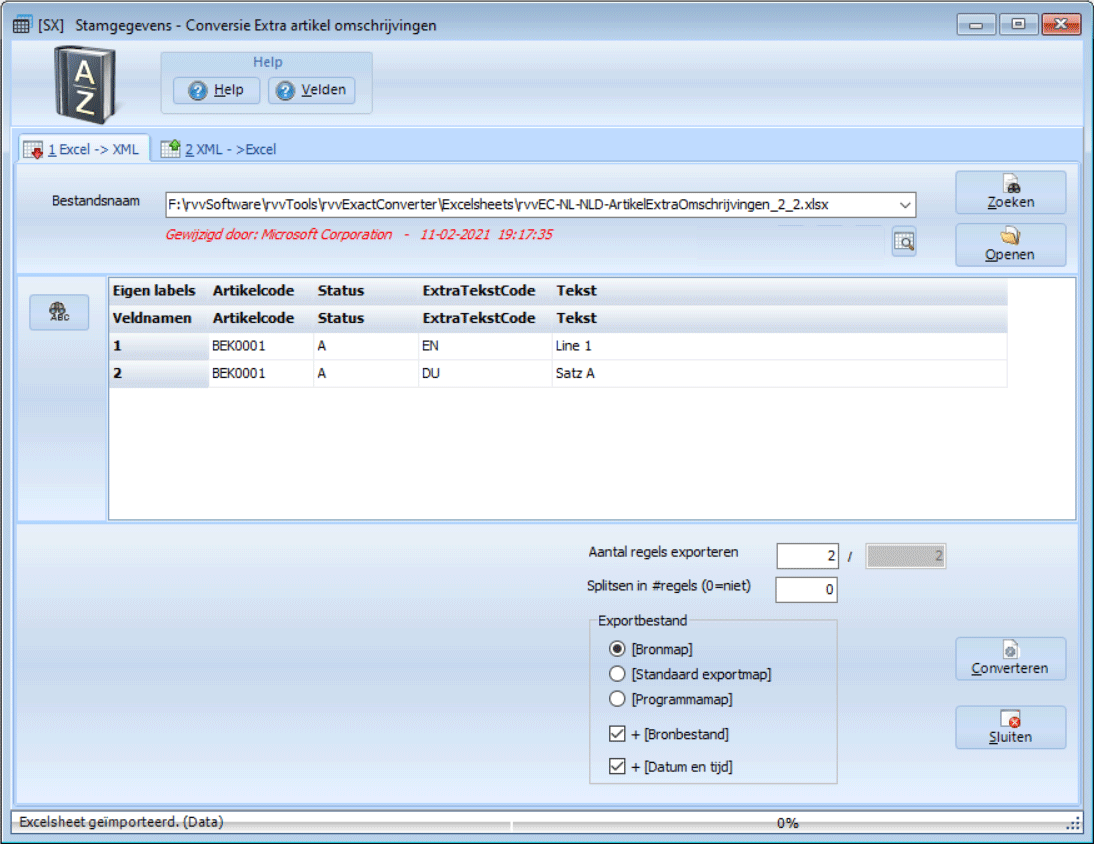
Task: Select the [Standaard exportmap] radio option
Action: pos(618,674)
